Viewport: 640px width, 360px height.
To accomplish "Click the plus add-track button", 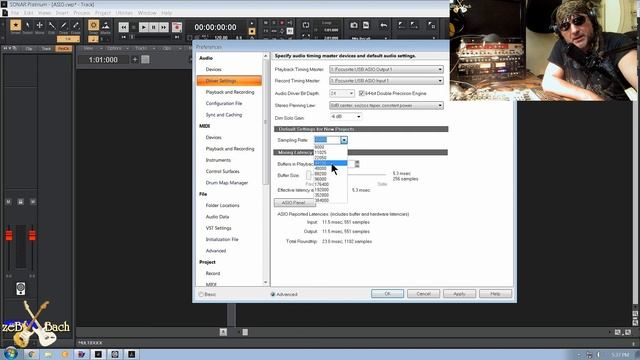I will coord(135,60).
